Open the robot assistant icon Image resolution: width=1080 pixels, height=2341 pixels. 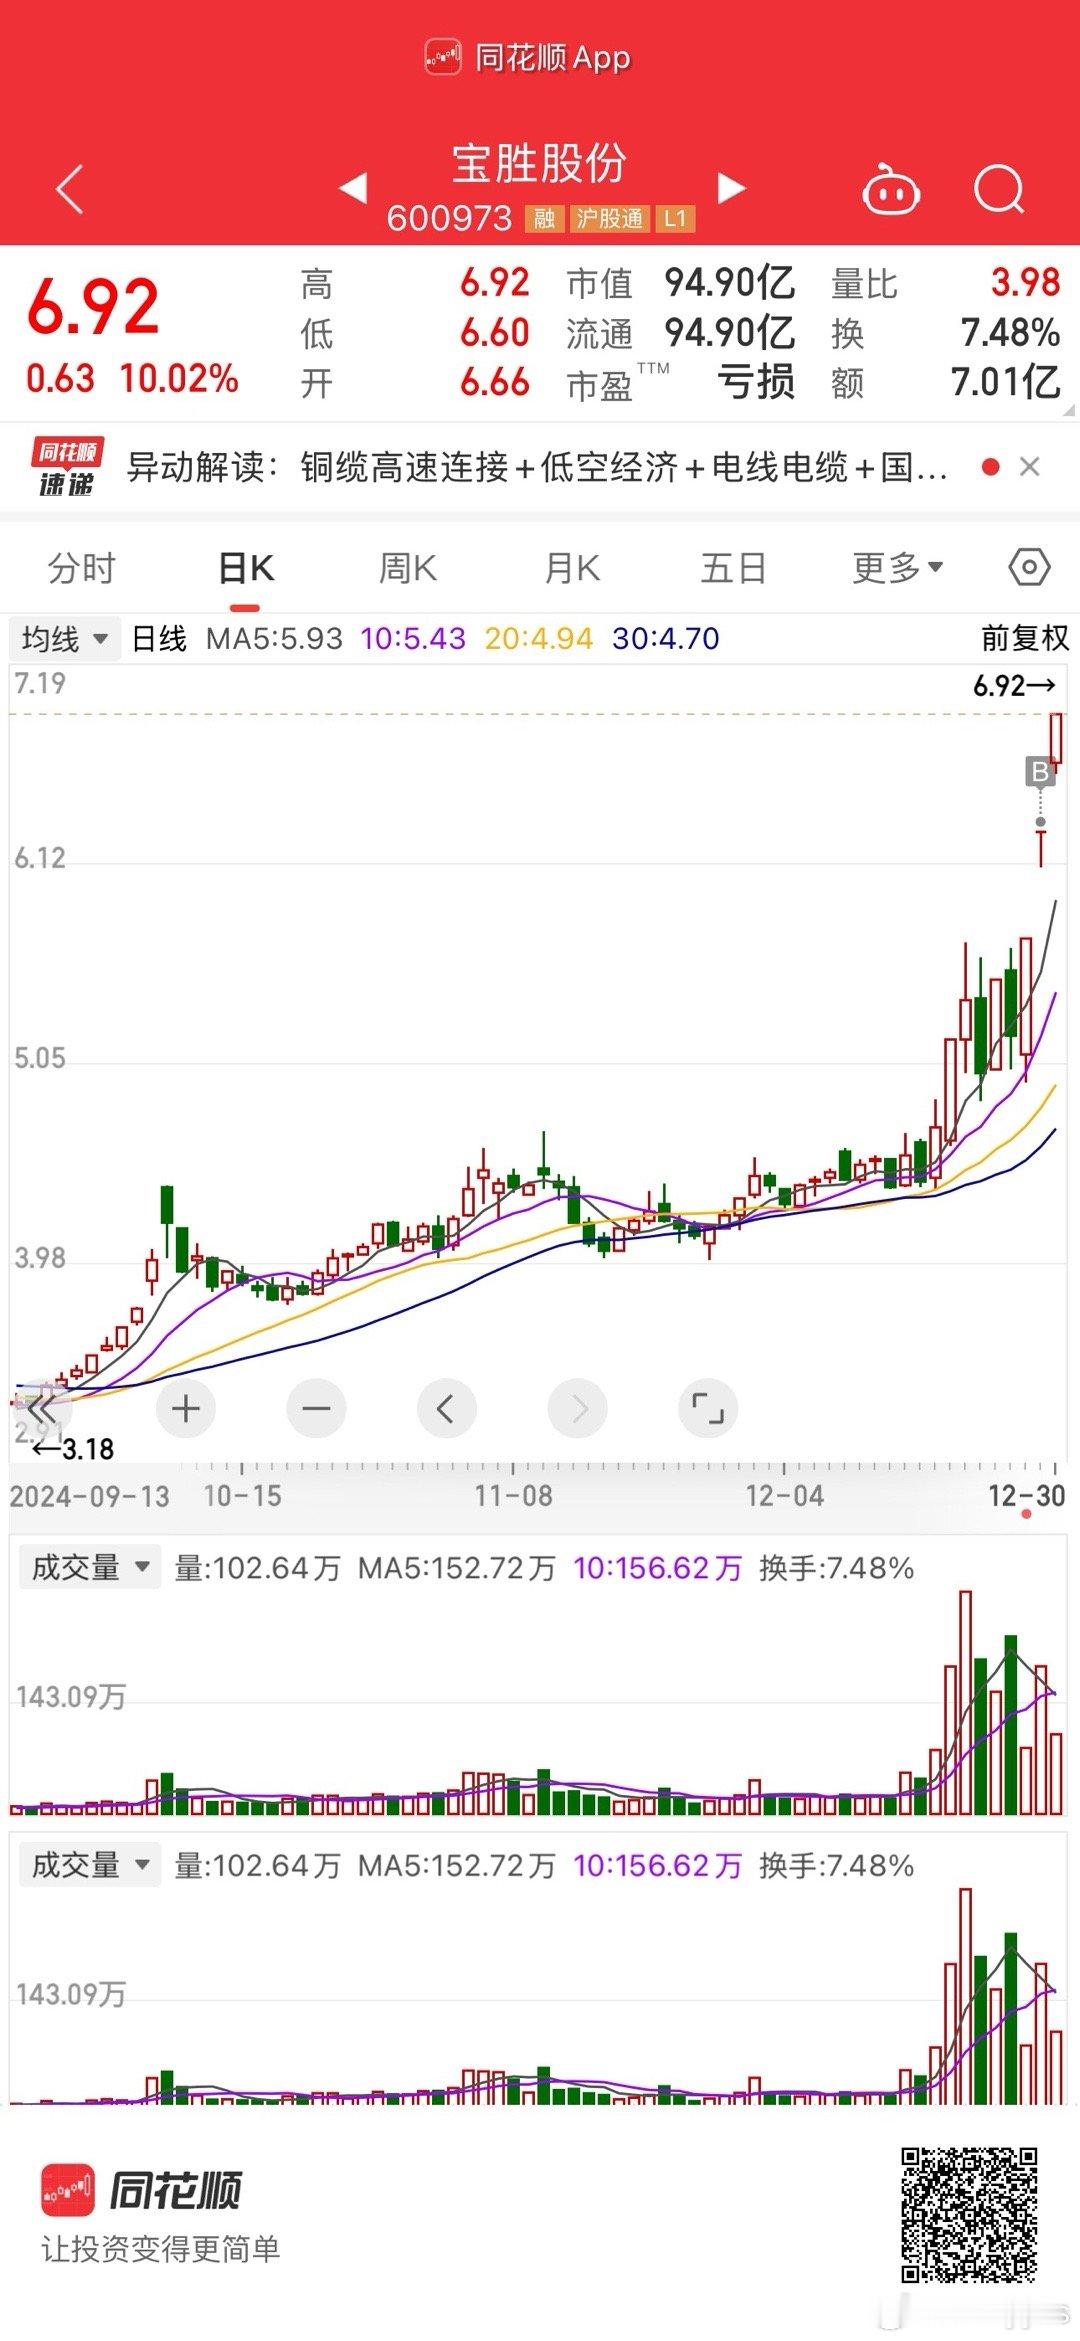click(x=891, y=188)
